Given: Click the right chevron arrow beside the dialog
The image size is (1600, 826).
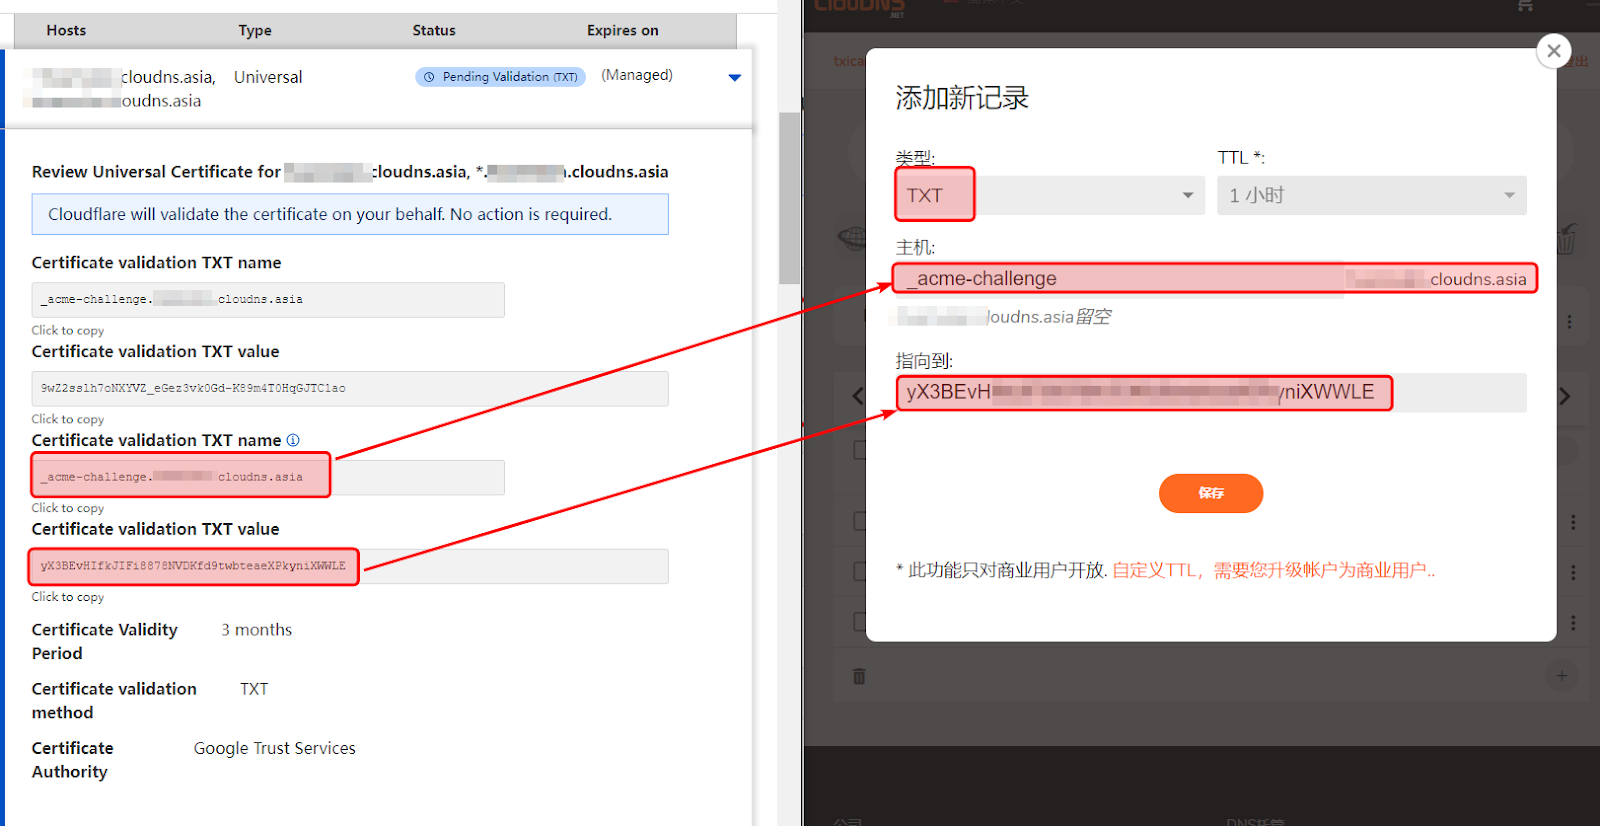Looking at the screenshot, I should pyautogui.click(x=1565, y=396).
